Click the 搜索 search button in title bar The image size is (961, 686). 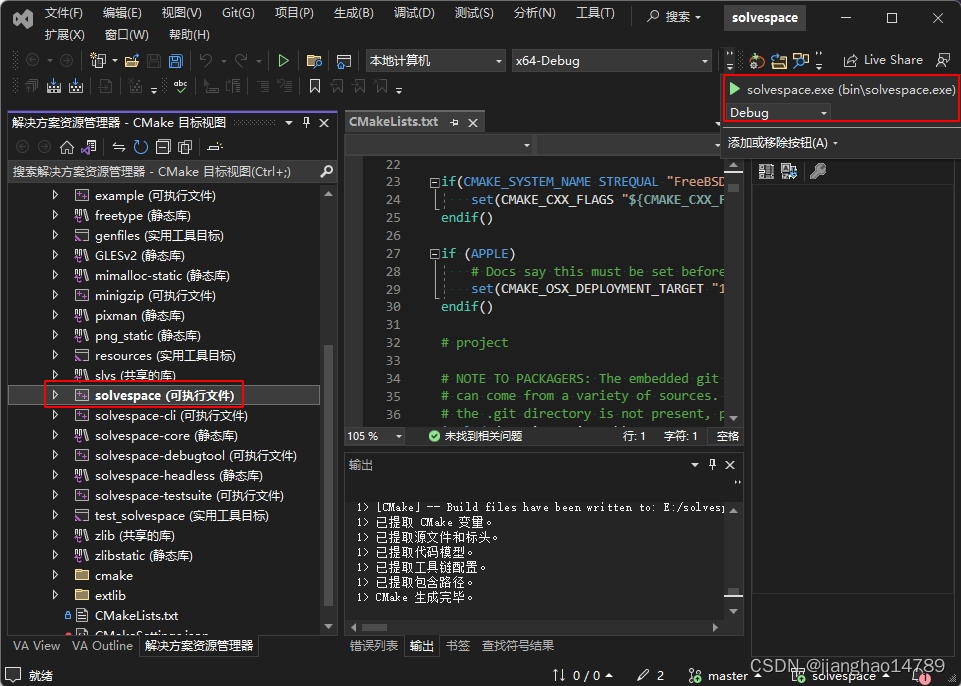click(674, 17)
